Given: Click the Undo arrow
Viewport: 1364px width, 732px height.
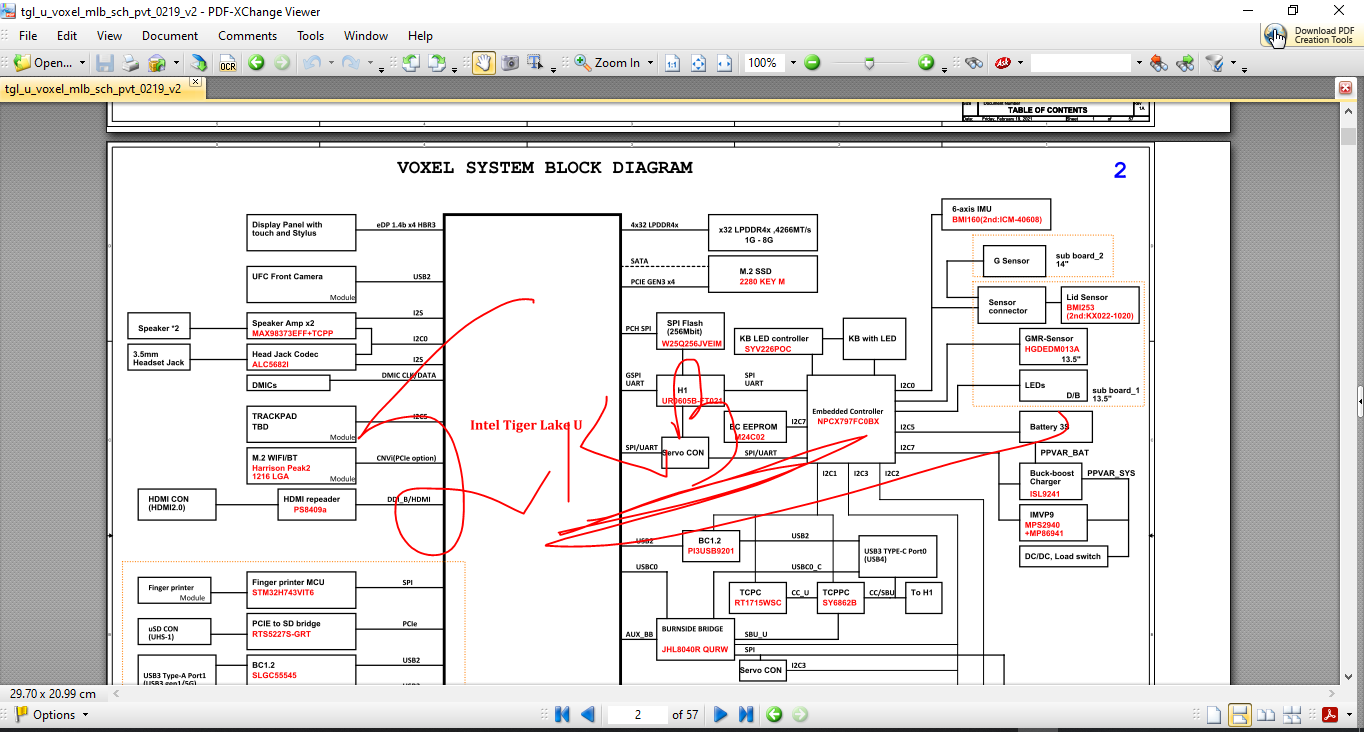Looking at the screenshot, I should 311,62.
